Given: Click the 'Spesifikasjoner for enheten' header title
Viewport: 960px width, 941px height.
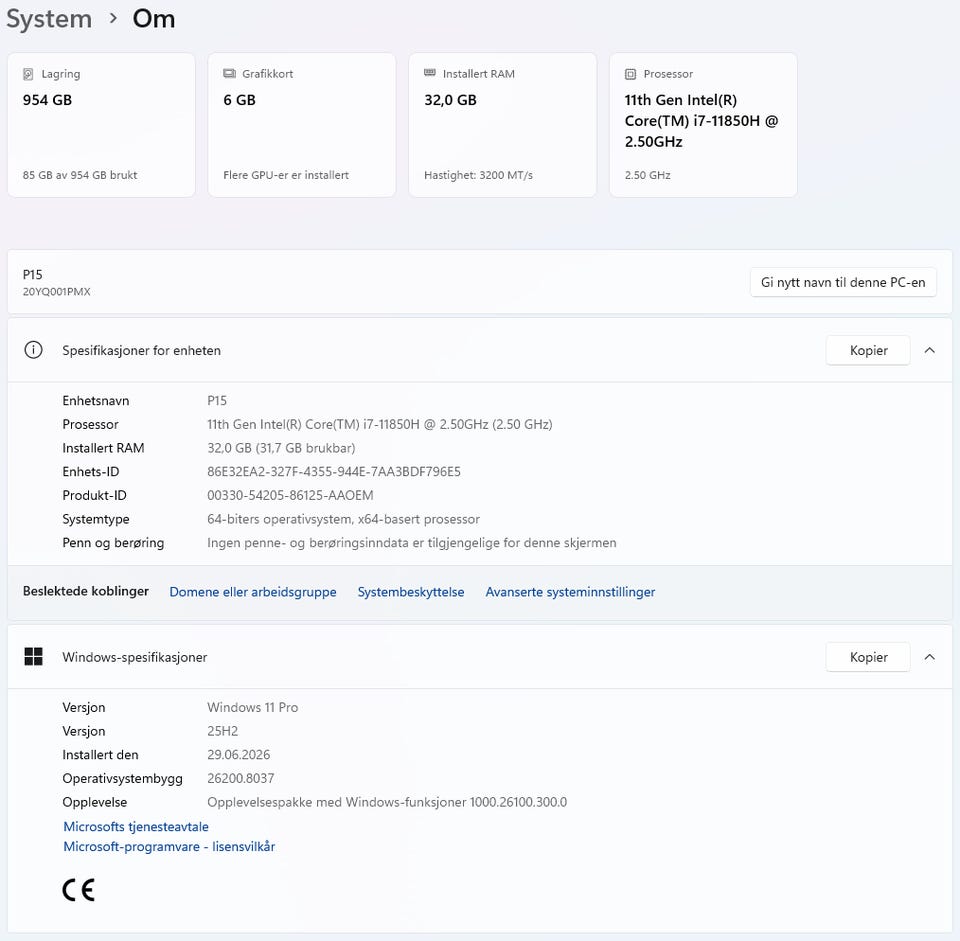Looking at the screenshot, I should [141, 351].
